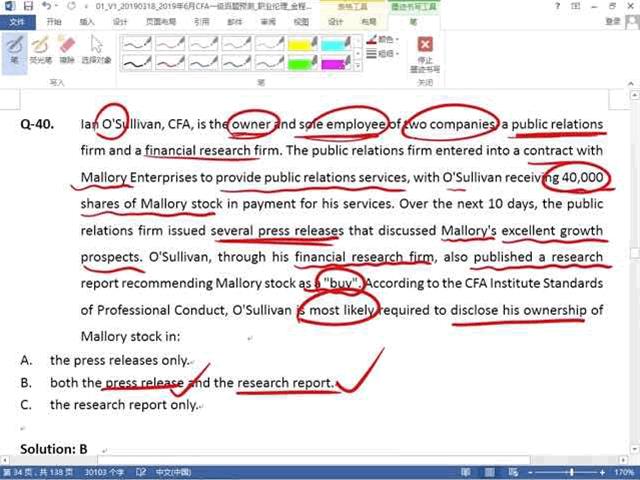Open the Insert (插入) ribbon tab
The image size is (640, 480).
pos(87,22)
